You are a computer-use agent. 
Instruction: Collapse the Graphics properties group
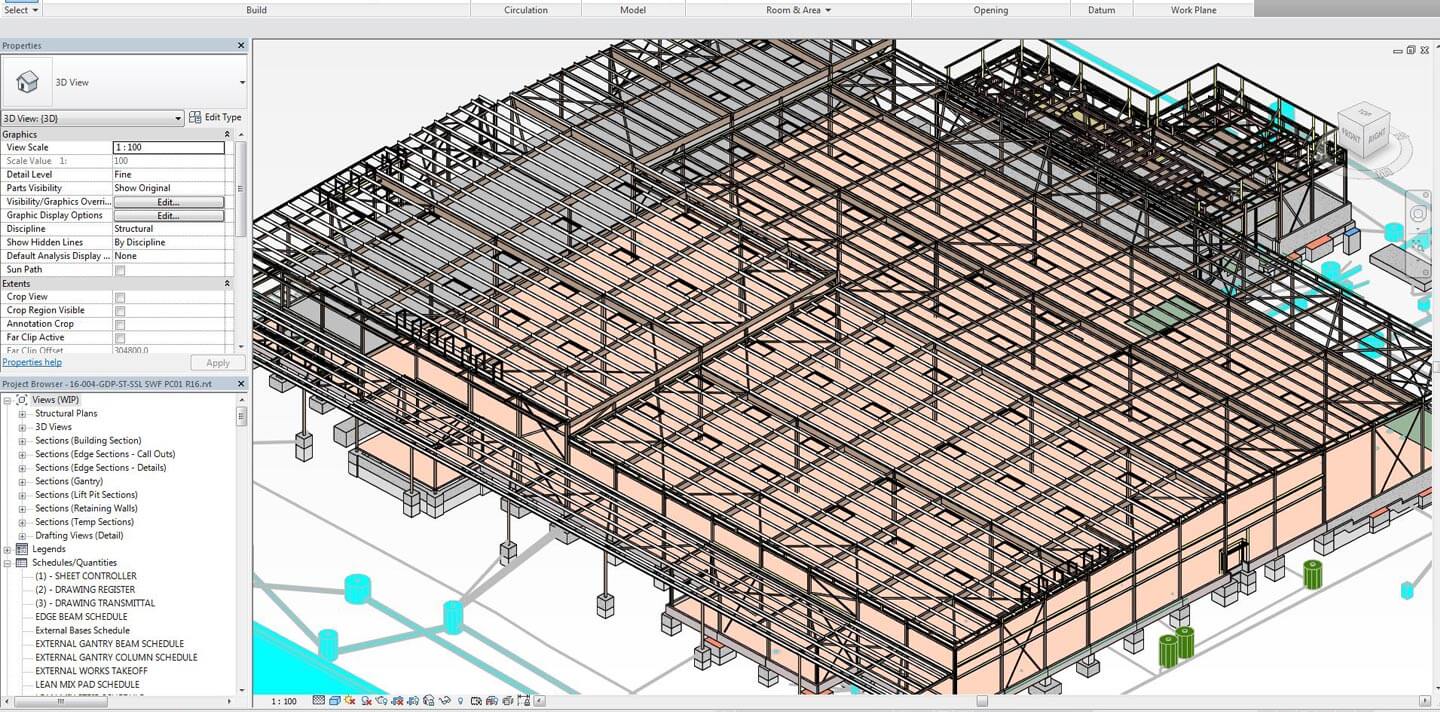[x=227, y=134]
